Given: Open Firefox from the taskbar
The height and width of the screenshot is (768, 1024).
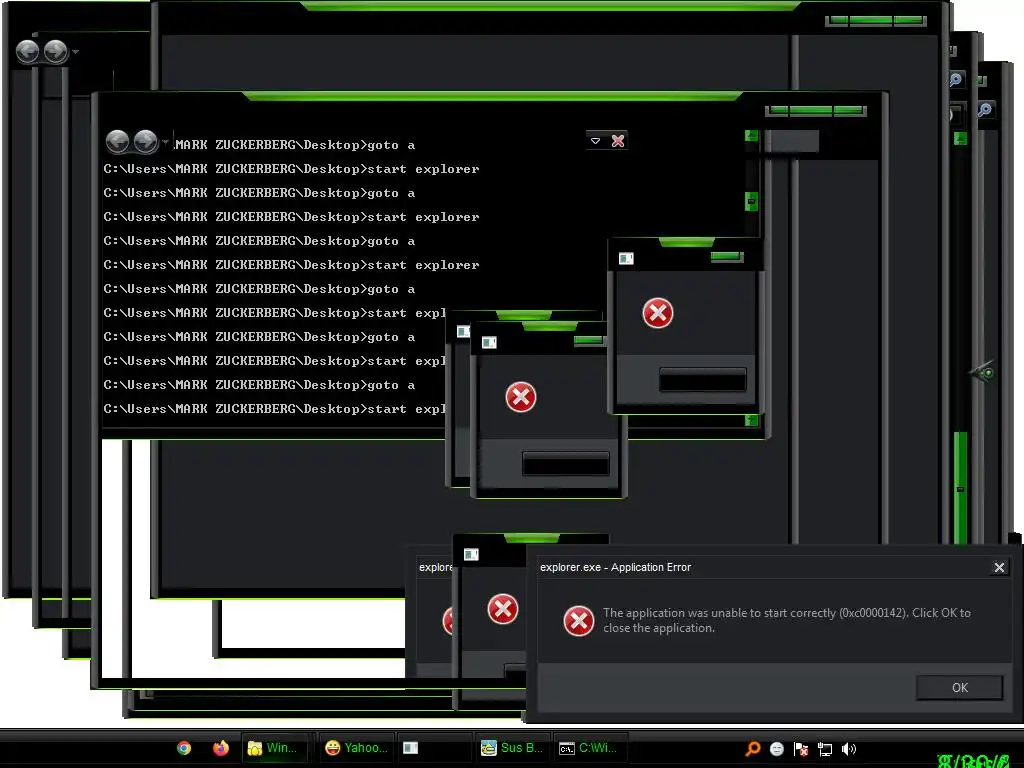Looking at the screenshot, I should tap(221, 748).
